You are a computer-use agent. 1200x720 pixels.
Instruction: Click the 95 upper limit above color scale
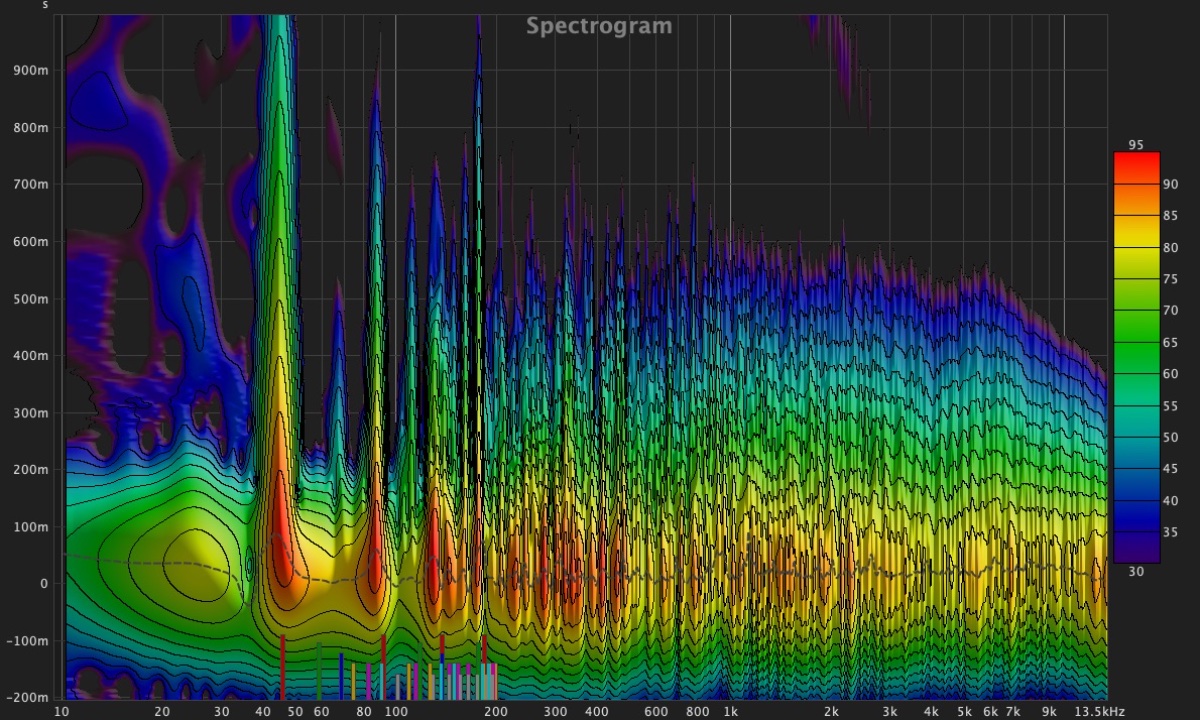(1135, 145)
